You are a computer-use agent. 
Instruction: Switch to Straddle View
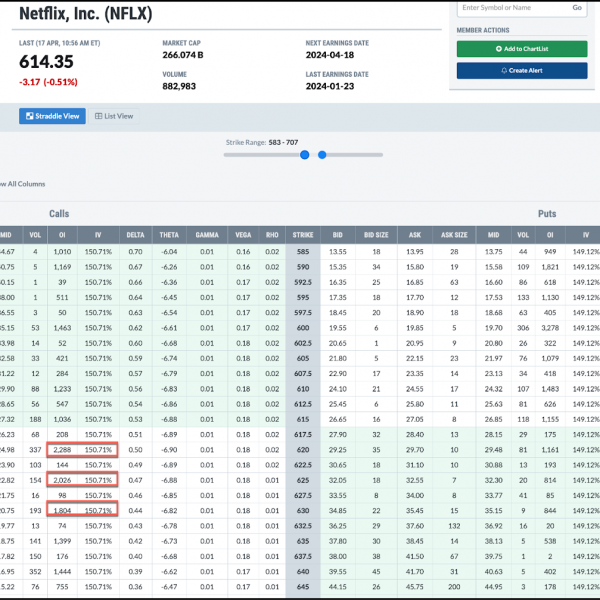coord(52,116)
